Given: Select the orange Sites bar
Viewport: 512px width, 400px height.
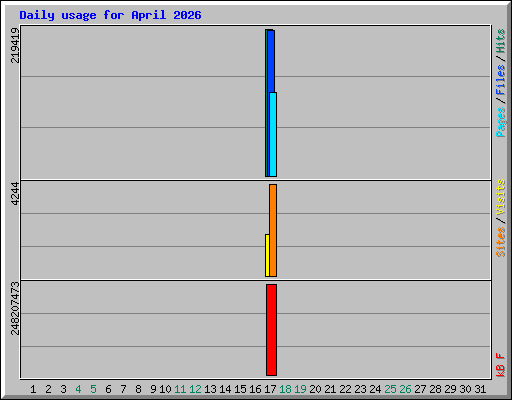Looking at the screenshot, I should [x=273, y=230].
